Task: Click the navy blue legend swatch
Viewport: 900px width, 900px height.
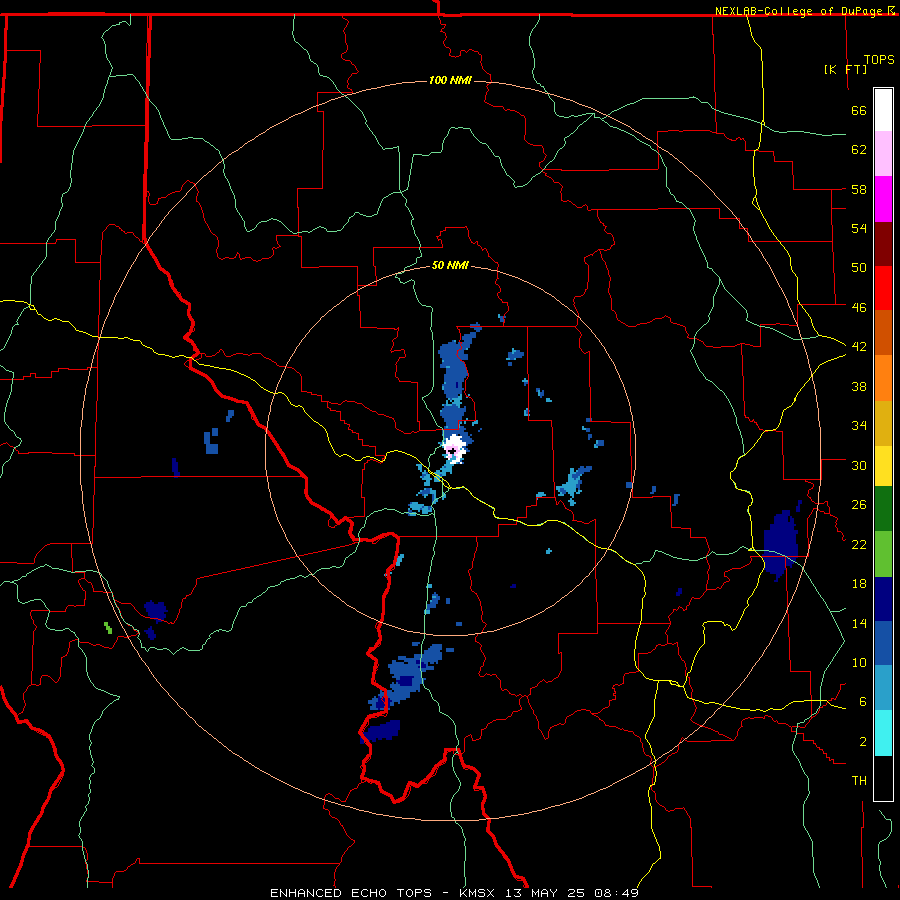Action: pyautogui.click(x=883, y=599)
